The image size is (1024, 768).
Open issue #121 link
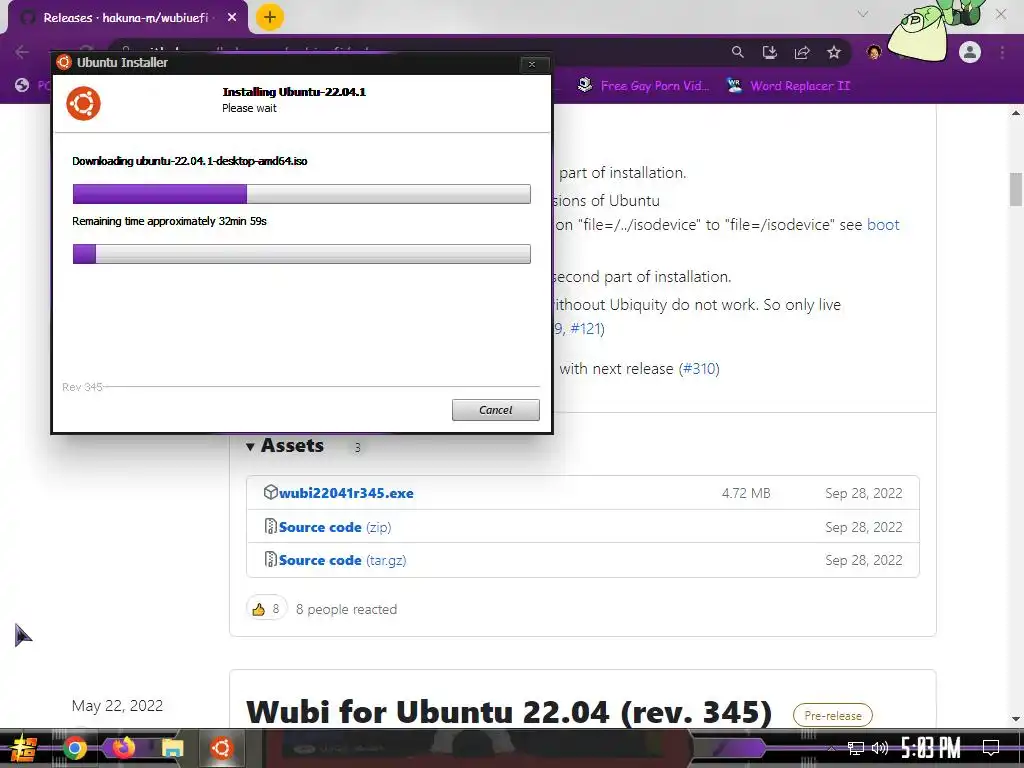[585, 328]
